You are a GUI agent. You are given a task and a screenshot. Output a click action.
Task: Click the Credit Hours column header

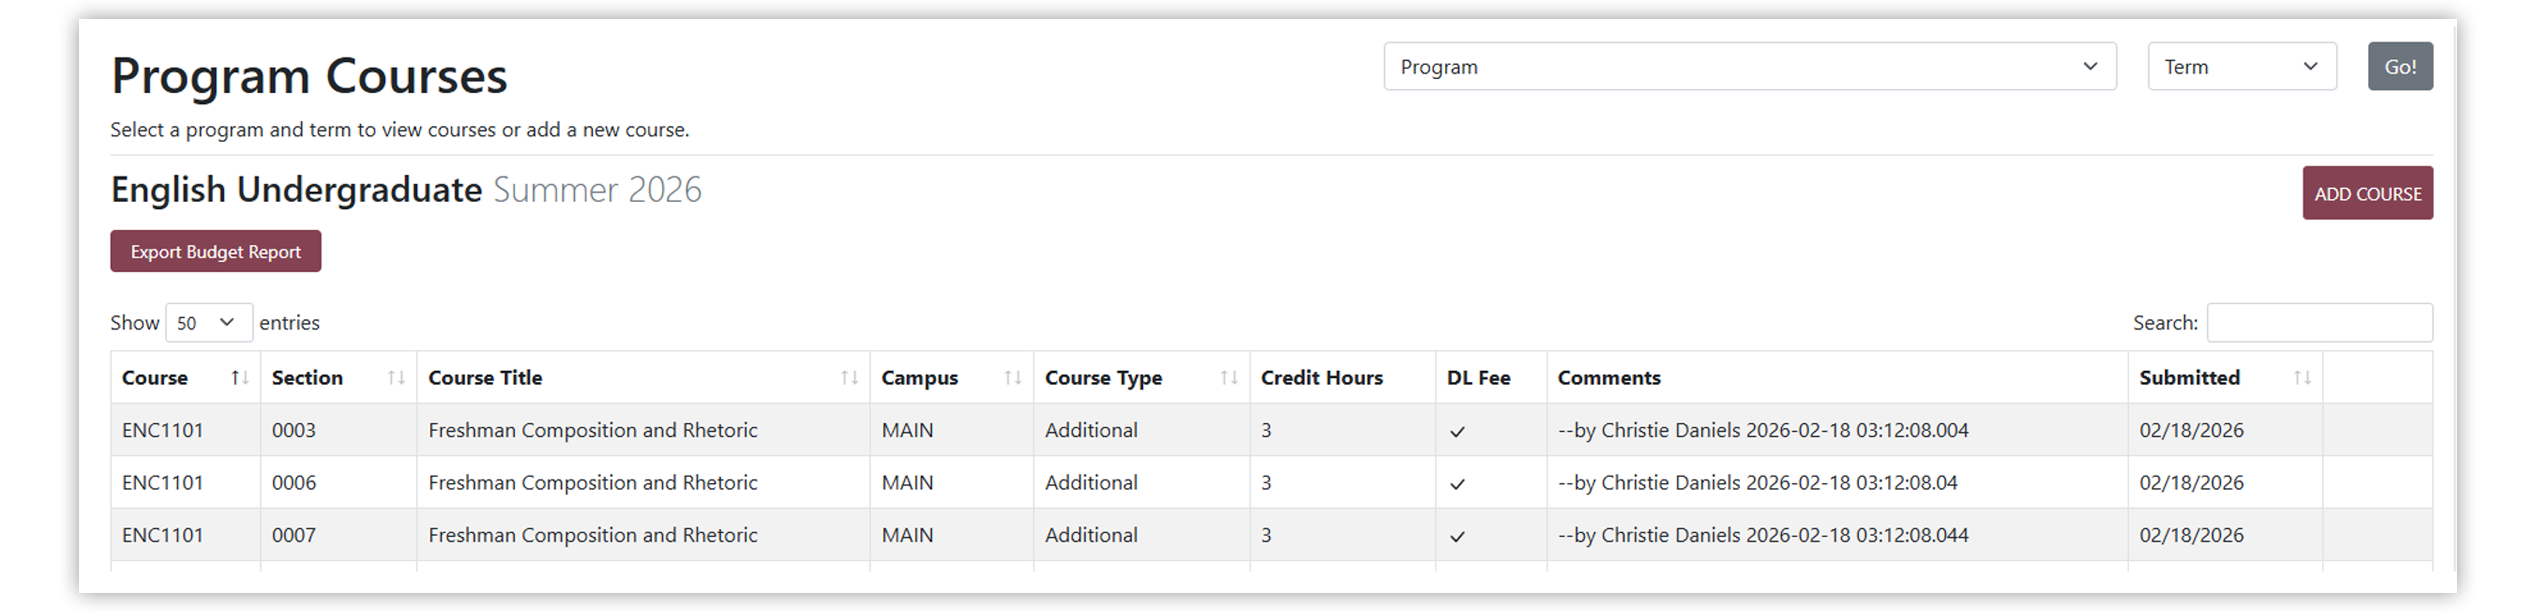coord(1321,378)
